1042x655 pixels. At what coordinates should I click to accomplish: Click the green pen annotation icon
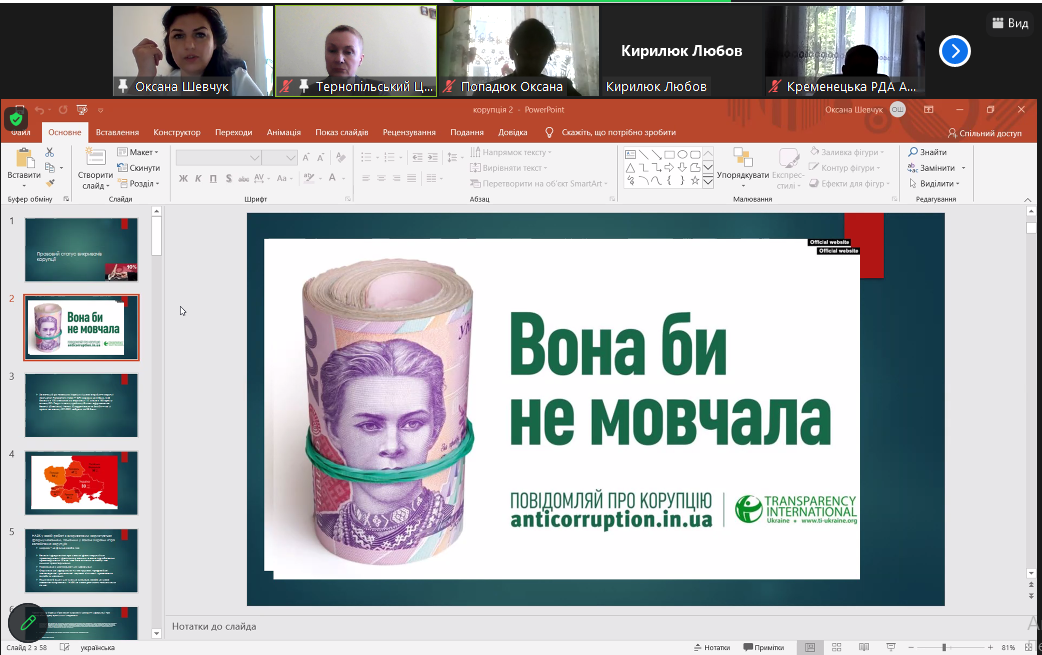28,622
